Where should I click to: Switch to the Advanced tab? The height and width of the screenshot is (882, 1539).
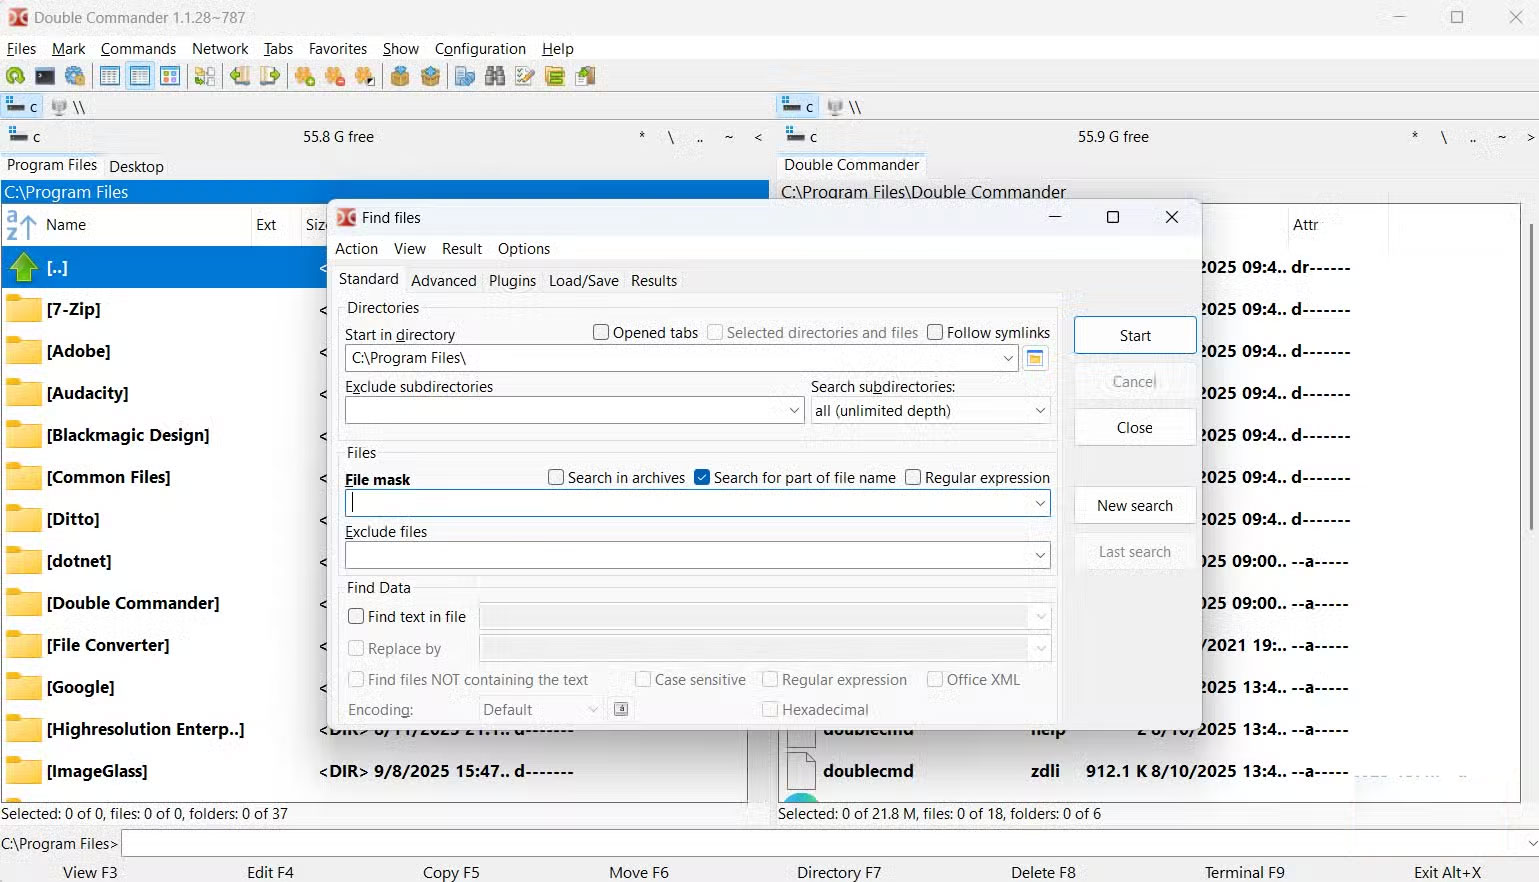coord(443,280)
